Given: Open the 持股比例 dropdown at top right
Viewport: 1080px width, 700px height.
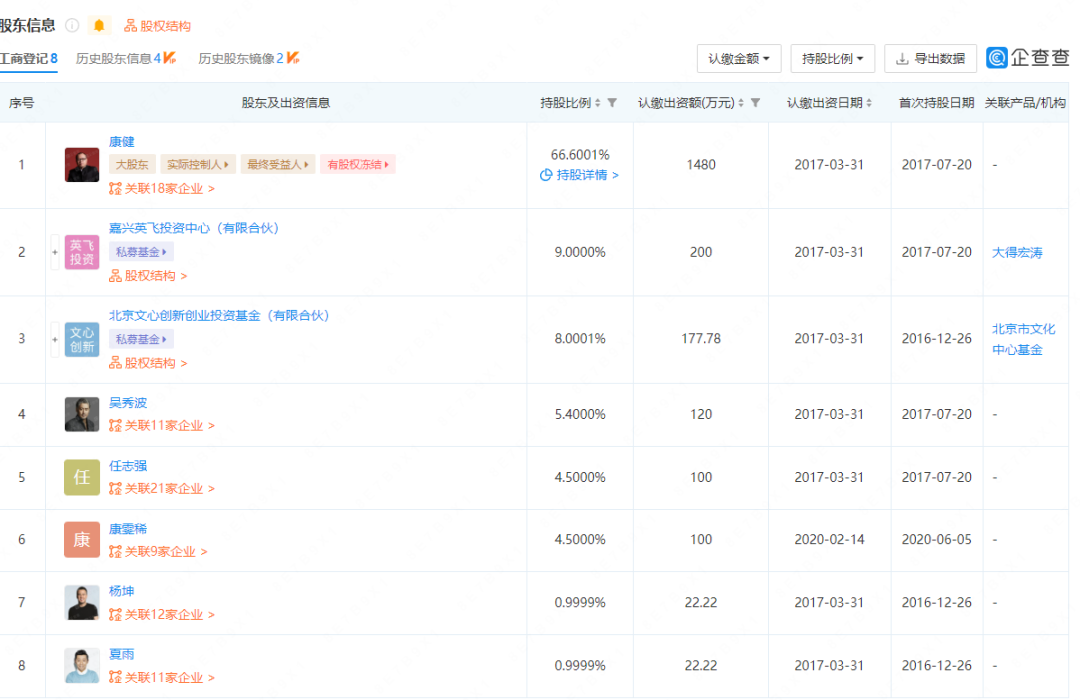Looking at the screenshot, I should pos(833,58).
